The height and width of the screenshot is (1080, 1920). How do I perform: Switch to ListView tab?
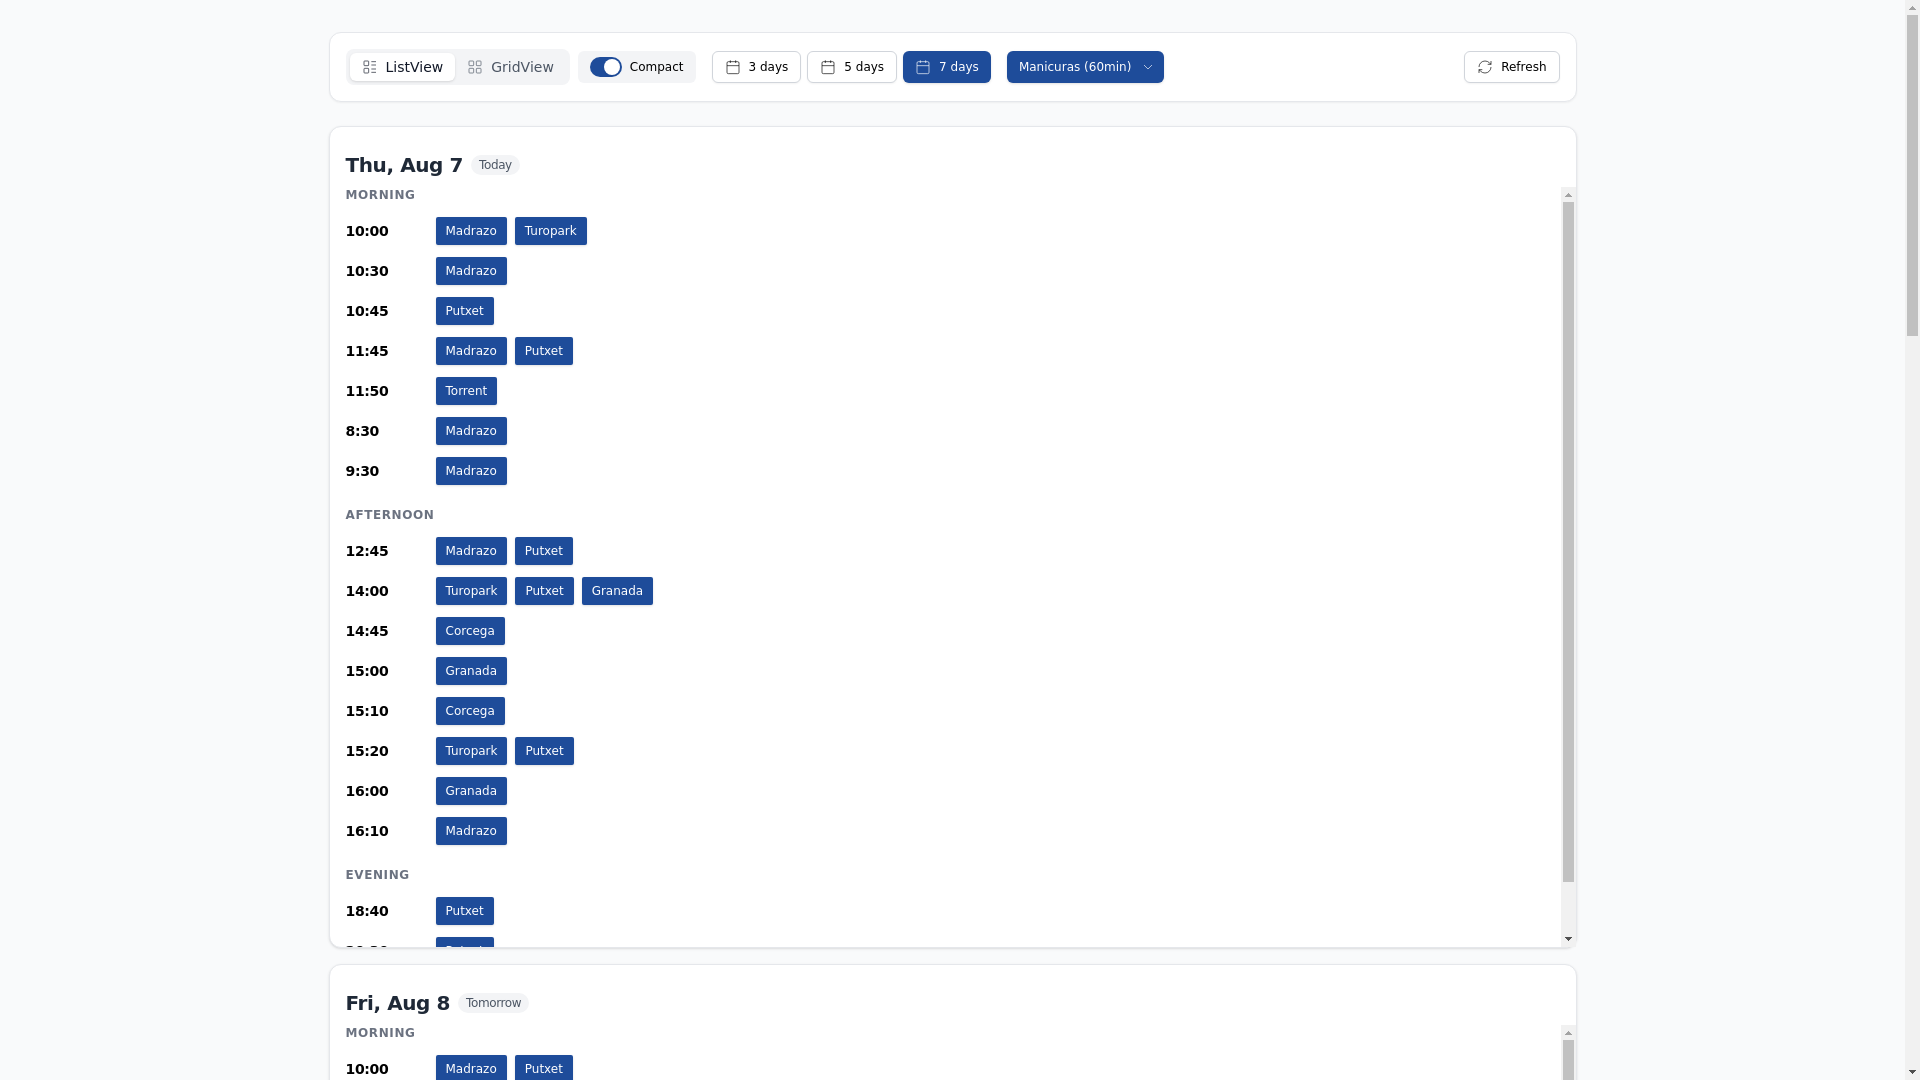pos(402,67)
